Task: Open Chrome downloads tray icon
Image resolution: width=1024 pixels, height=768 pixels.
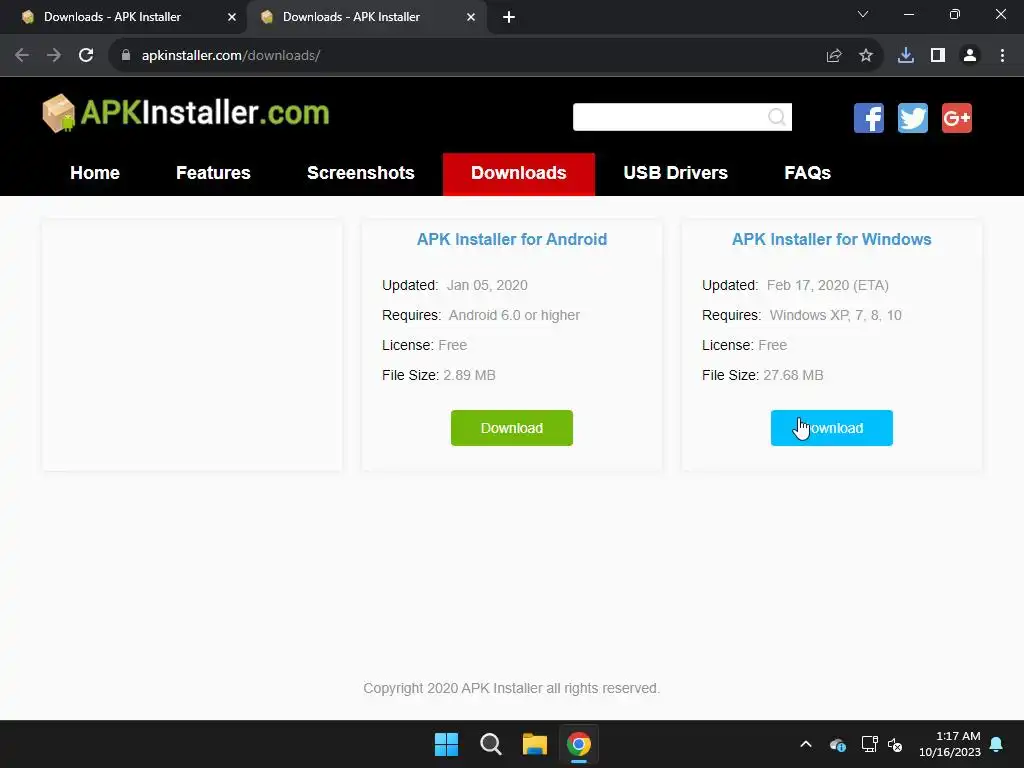Action: (906, 56)
